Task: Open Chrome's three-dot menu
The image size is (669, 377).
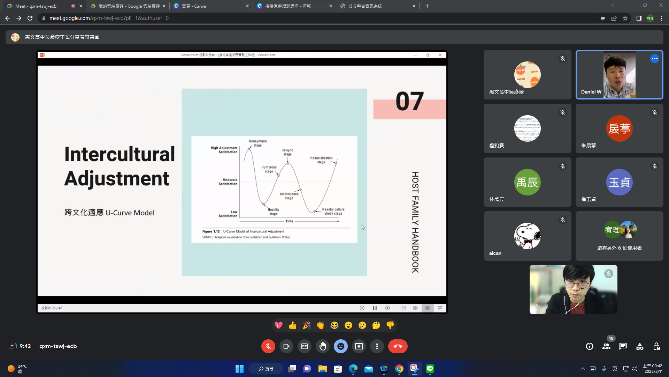Action: 661,18
